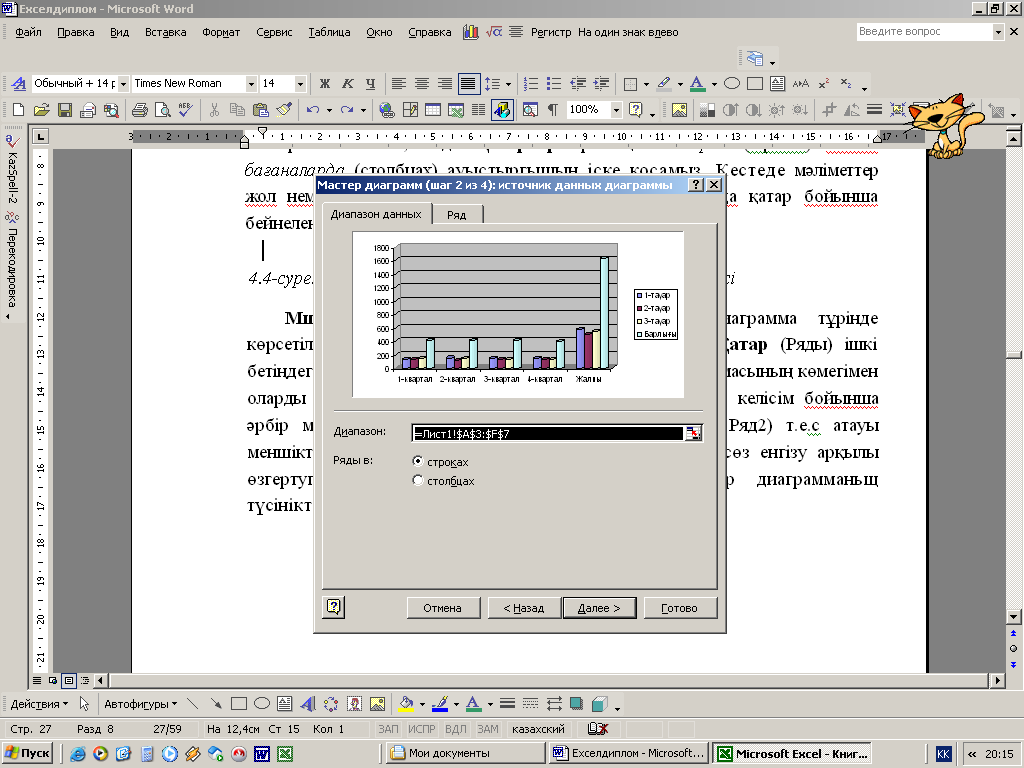Insert a Microsoft Excel worksheet
Viewport: 1024px width, 768px height.
click(x=456, y=110)
